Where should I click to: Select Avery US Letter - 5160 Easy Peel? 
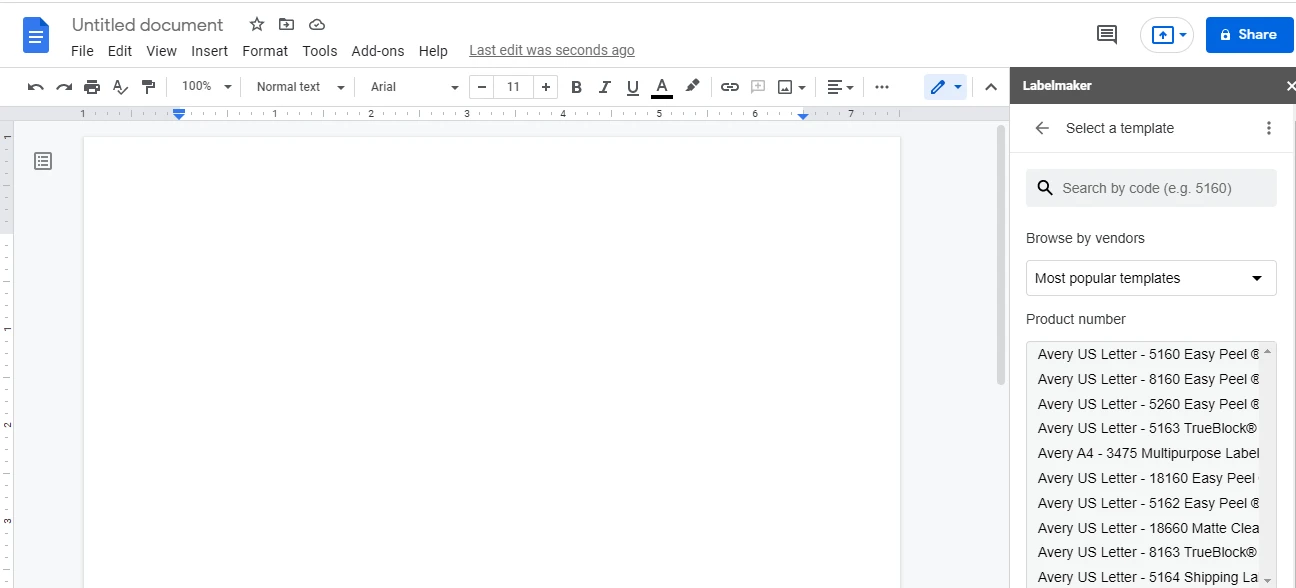pos(1148,354)
